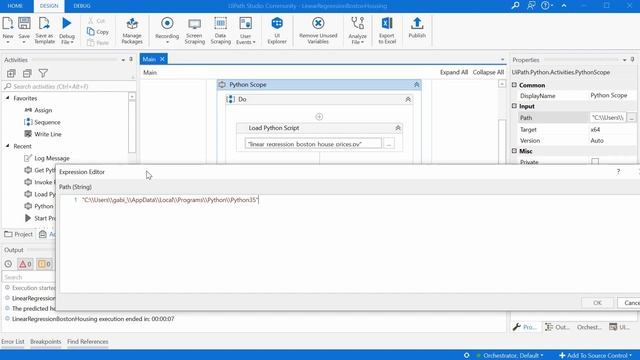Open UI Explorer

click(x=277, y=30)
